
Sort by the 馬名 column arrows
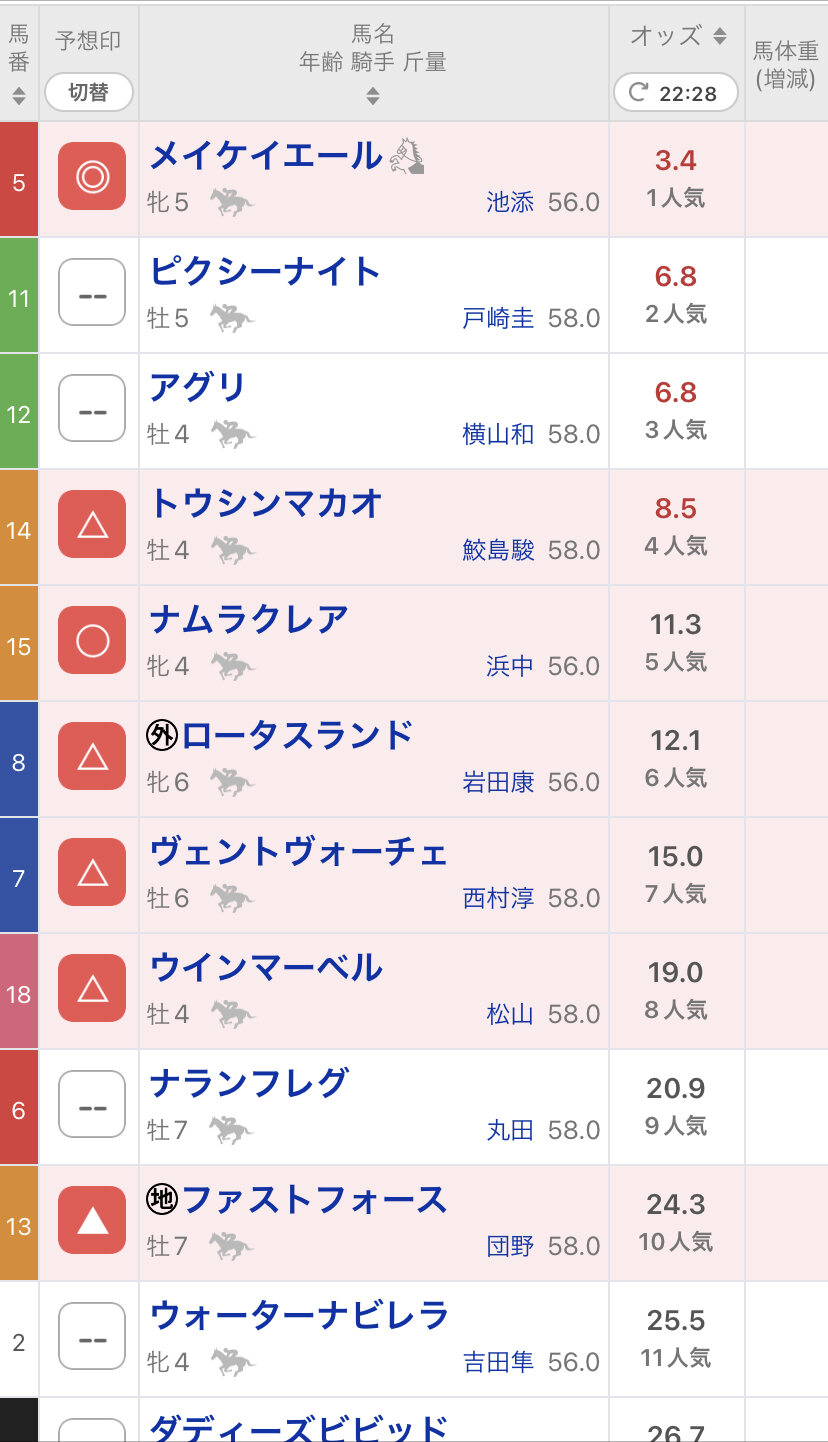click(373, 96)
